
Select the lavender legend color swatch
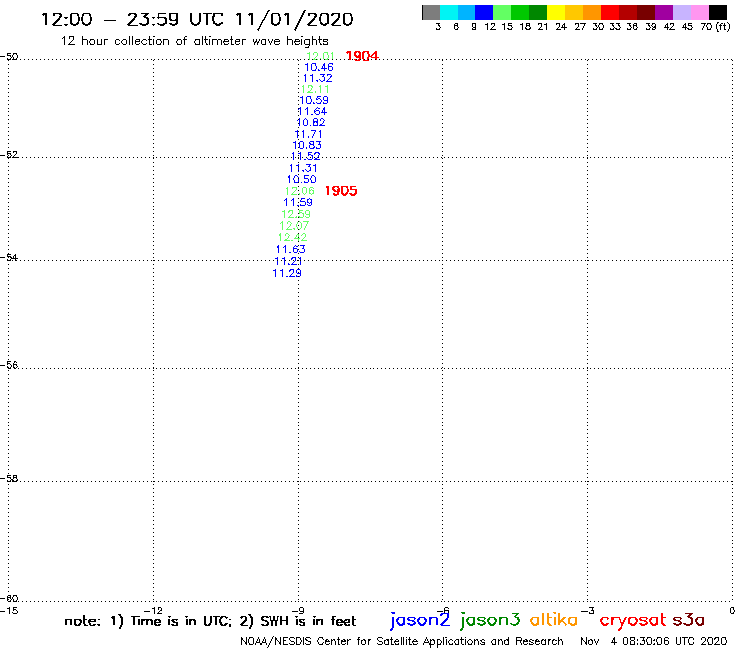(681, 12)
